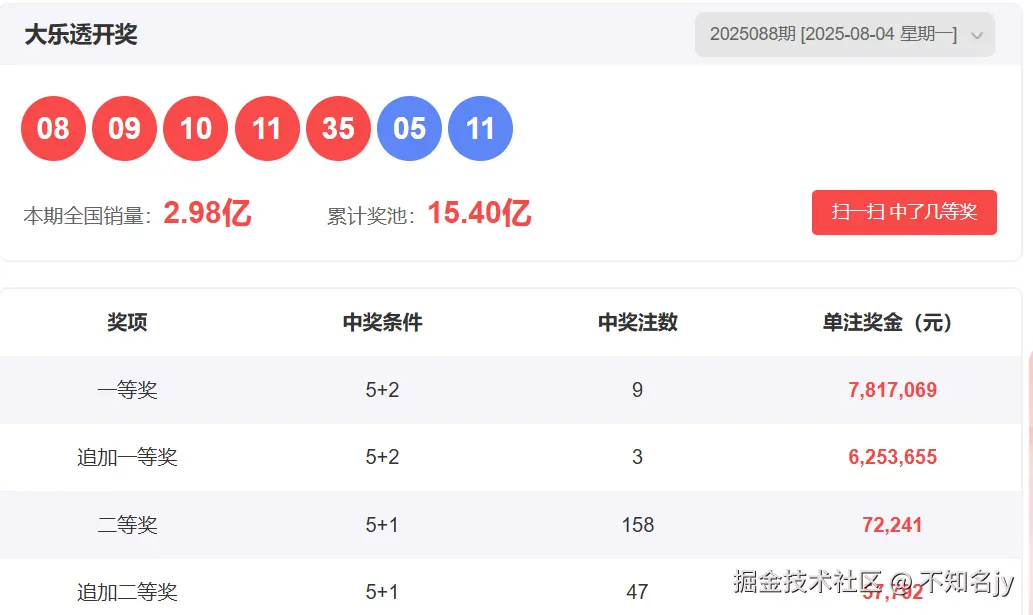Click the blue back-area ball 11
The height and width of the screenshot is (615, 1033).
pyautogui.click(x=481, y=128)
